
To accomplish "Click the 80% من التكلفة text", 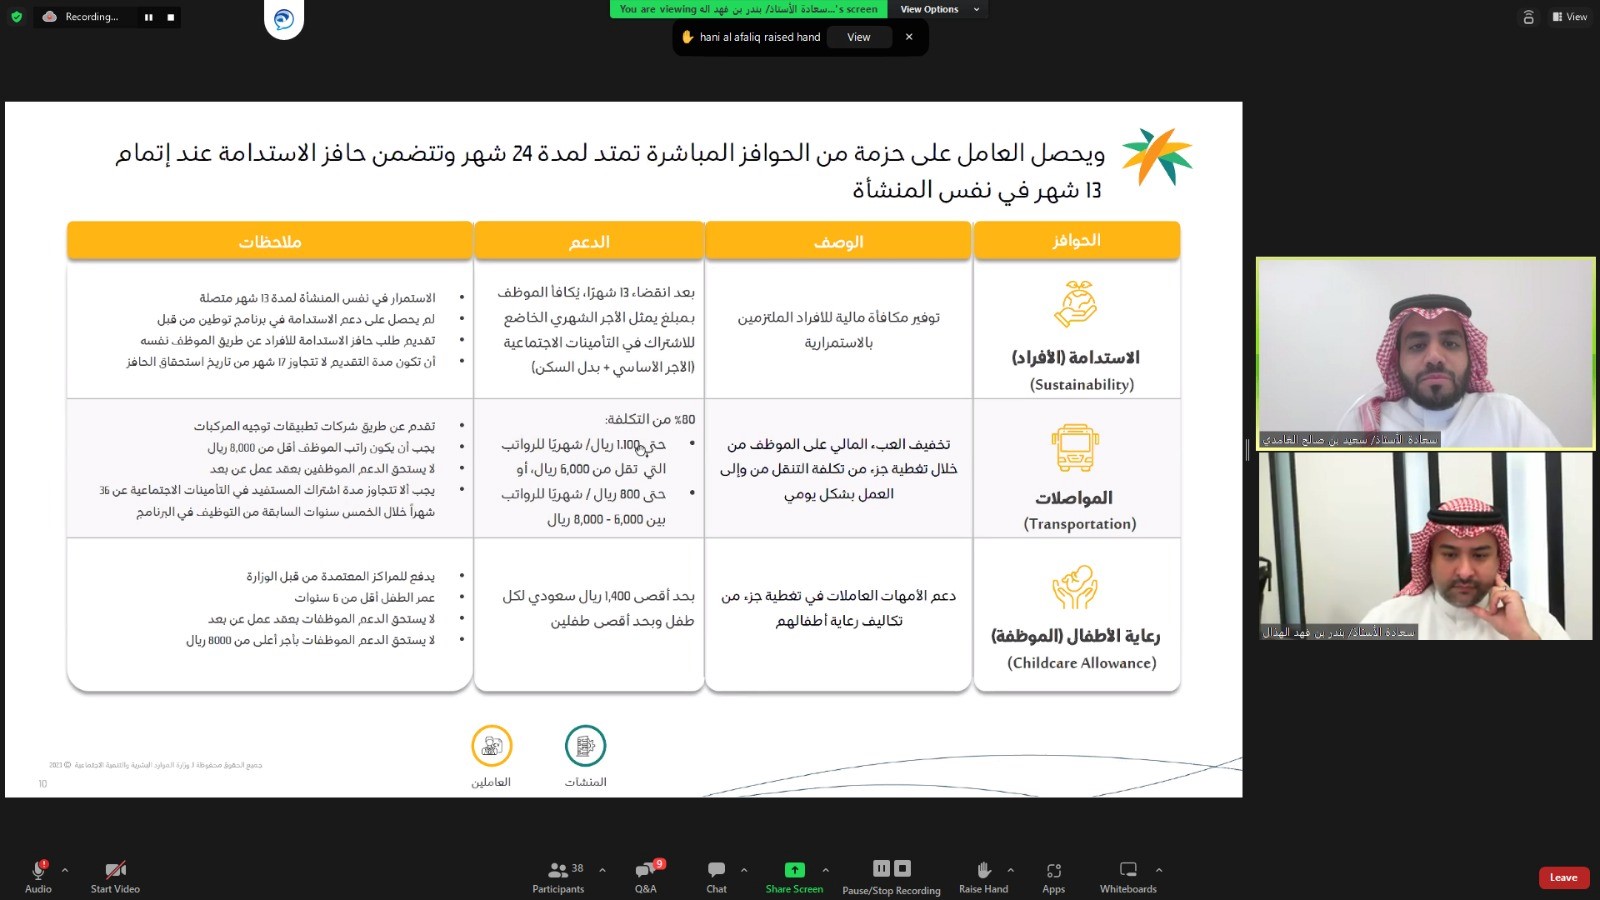I will click(650, 420).
